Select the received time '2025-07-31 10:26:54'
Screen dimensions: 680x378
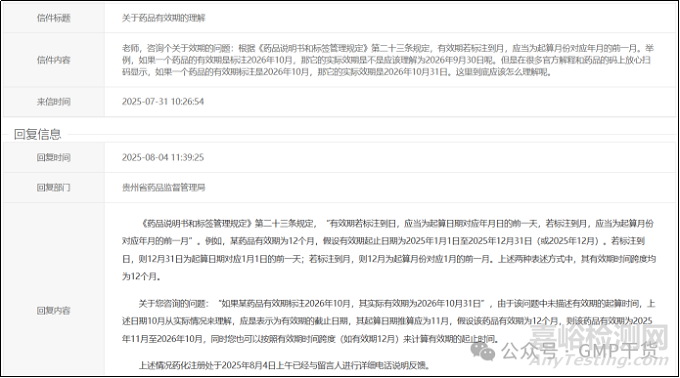coord(163,101)
